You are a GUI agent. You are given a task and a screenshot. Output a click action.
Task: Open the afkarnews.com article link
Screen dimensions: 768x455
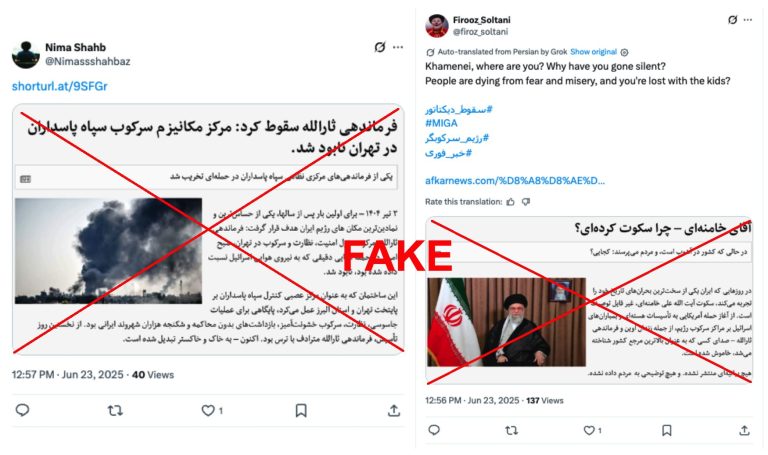pos(515,181)
